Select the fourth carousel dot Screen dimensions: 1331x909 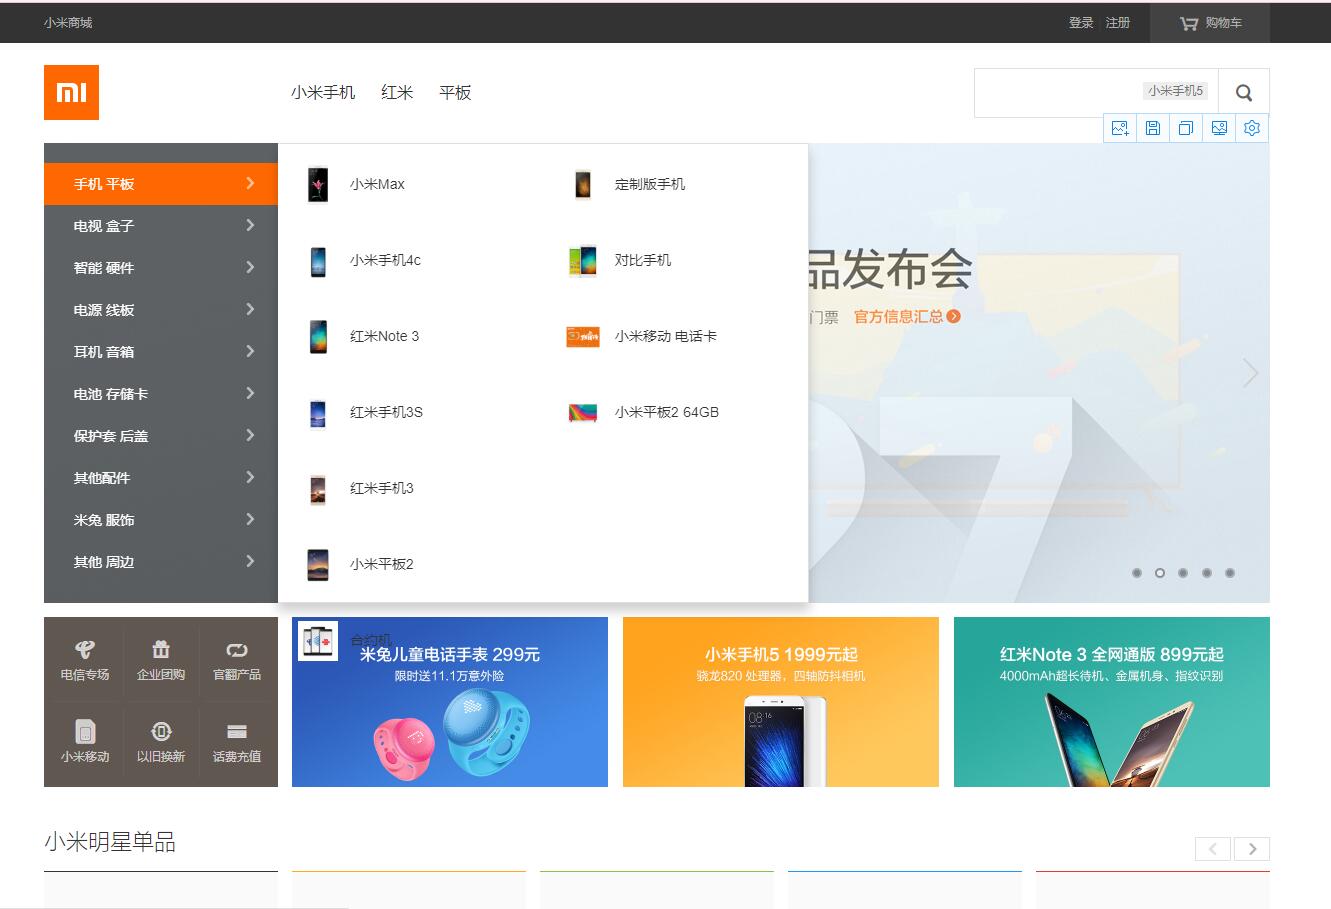1207,573
